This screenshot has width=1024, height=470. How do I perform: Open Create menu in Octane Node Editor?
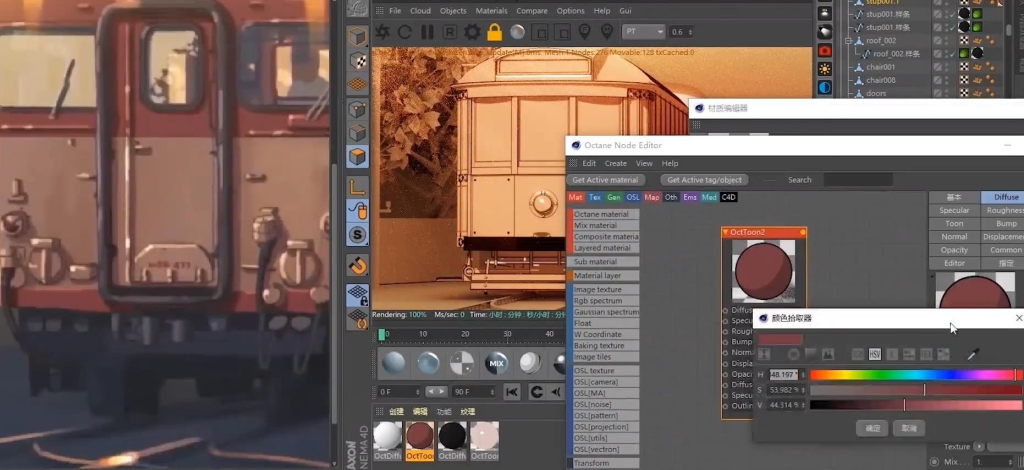[x=616, y=163]
